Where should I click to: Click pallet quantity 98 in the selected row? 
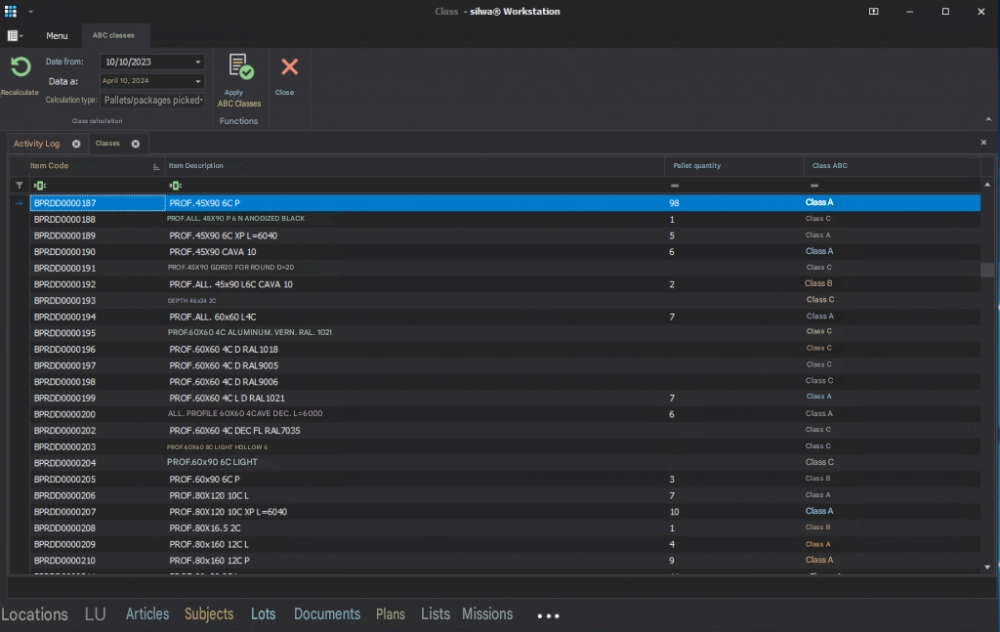674,203
